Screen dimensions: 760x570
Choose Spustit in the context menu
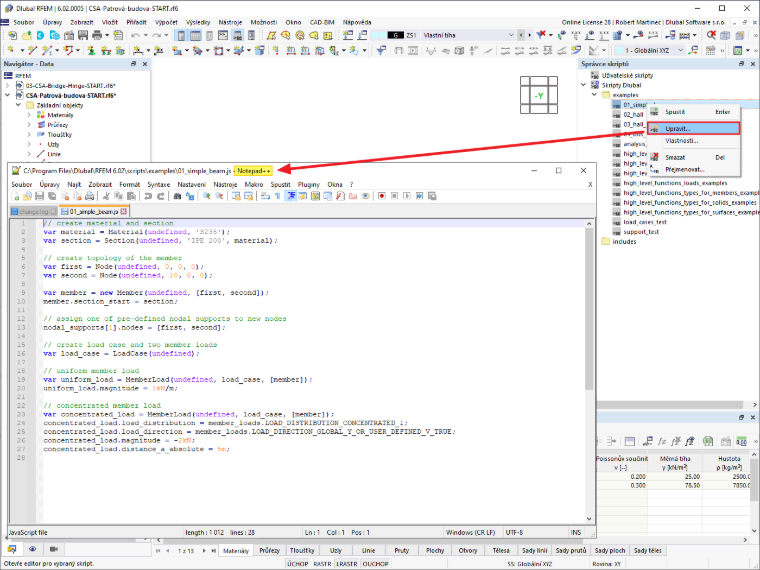tap(694, 112)
